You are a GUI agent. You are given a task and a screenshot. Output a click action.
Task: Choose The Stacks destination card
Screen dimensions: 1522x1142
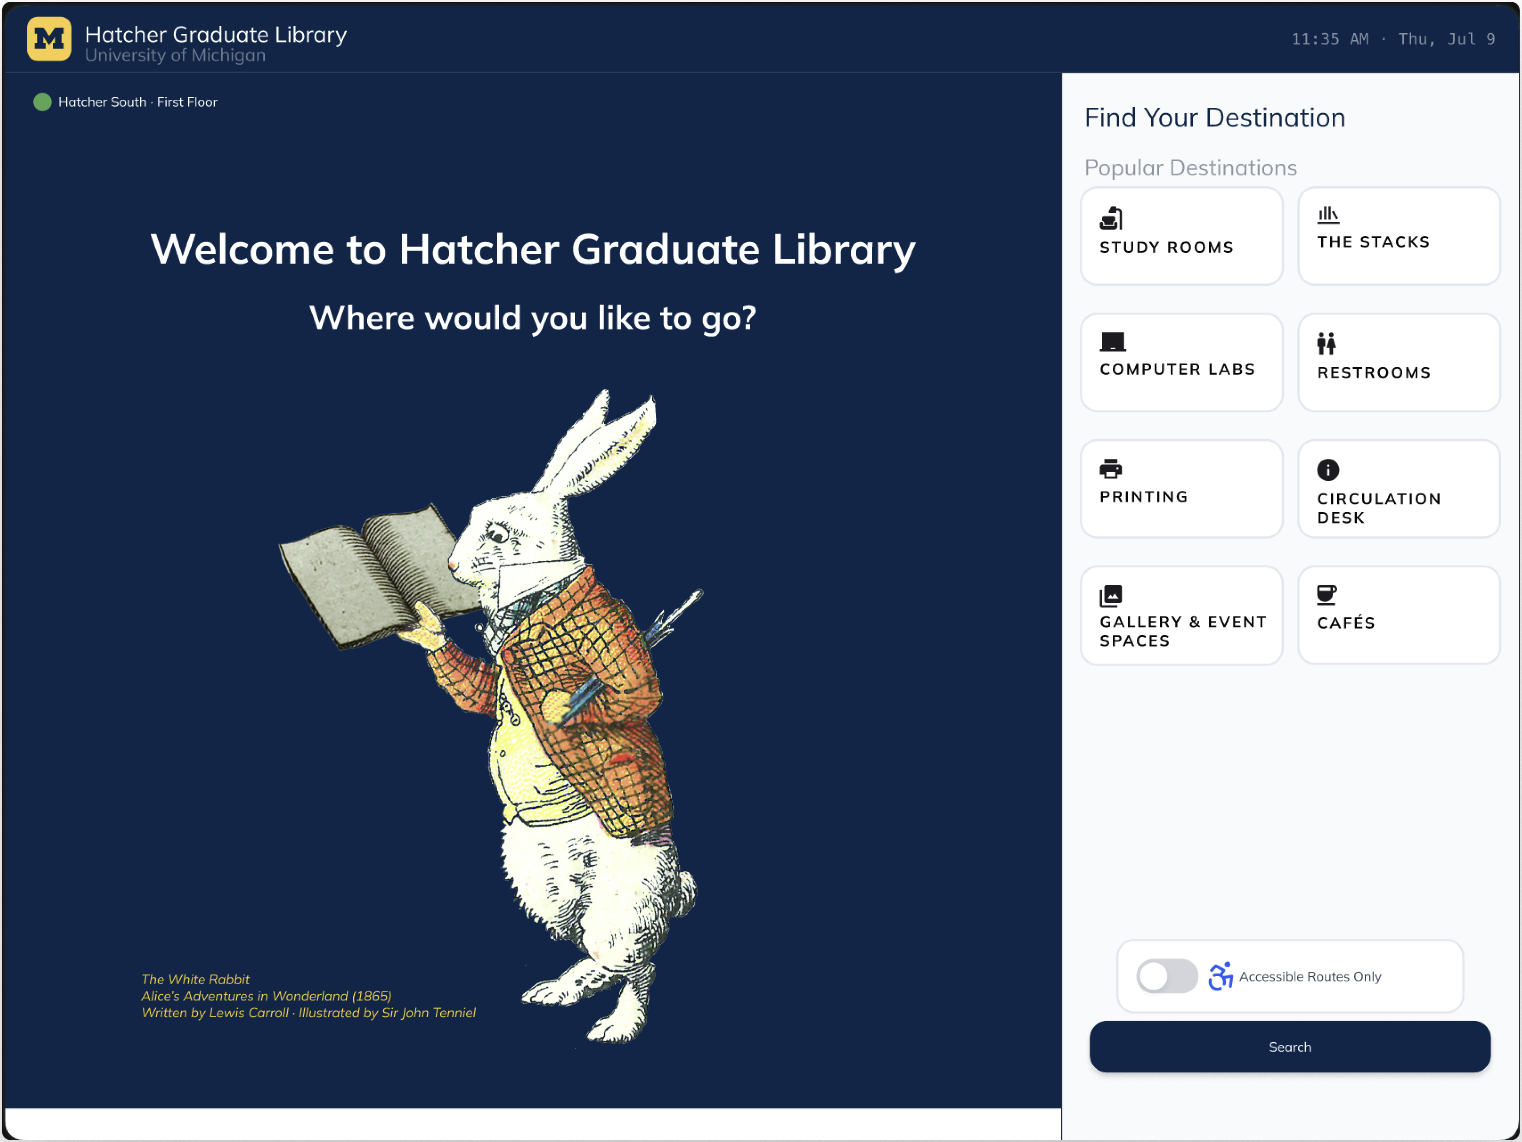coord(1399,236)
